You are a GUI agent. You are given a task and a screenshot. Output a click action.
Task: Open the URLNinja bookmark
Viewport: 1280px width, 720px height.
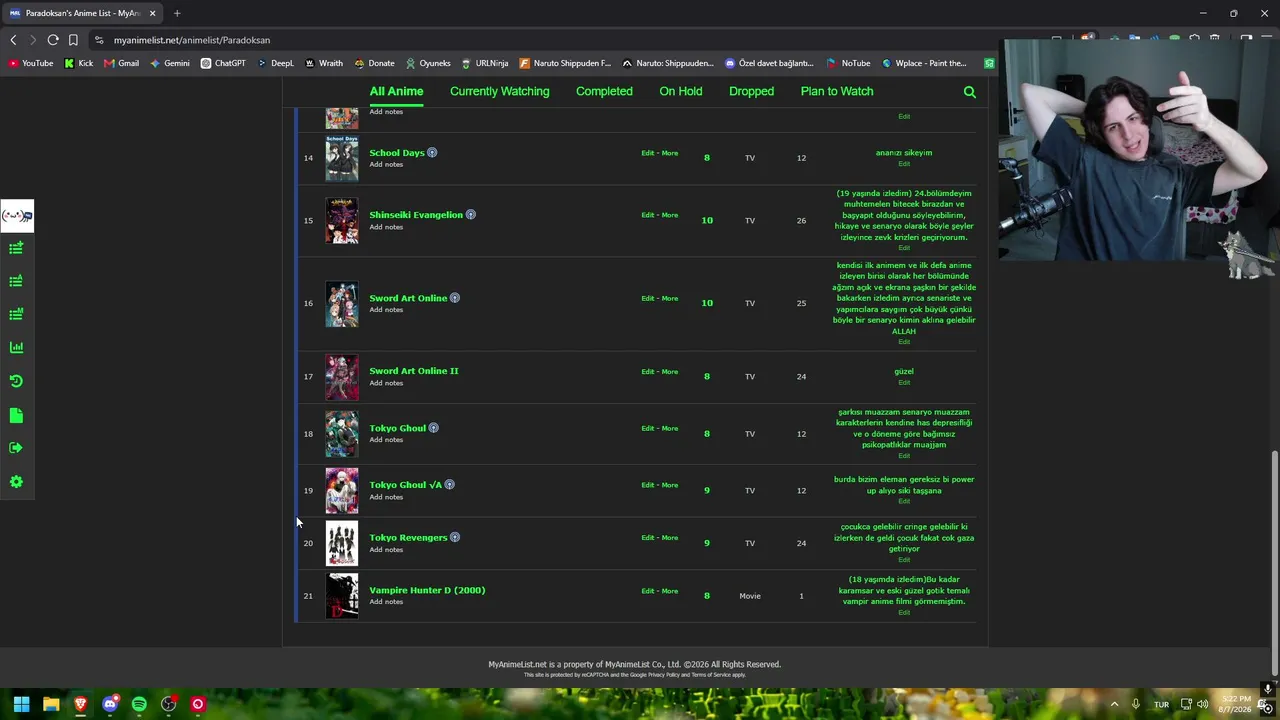point(484,63)
